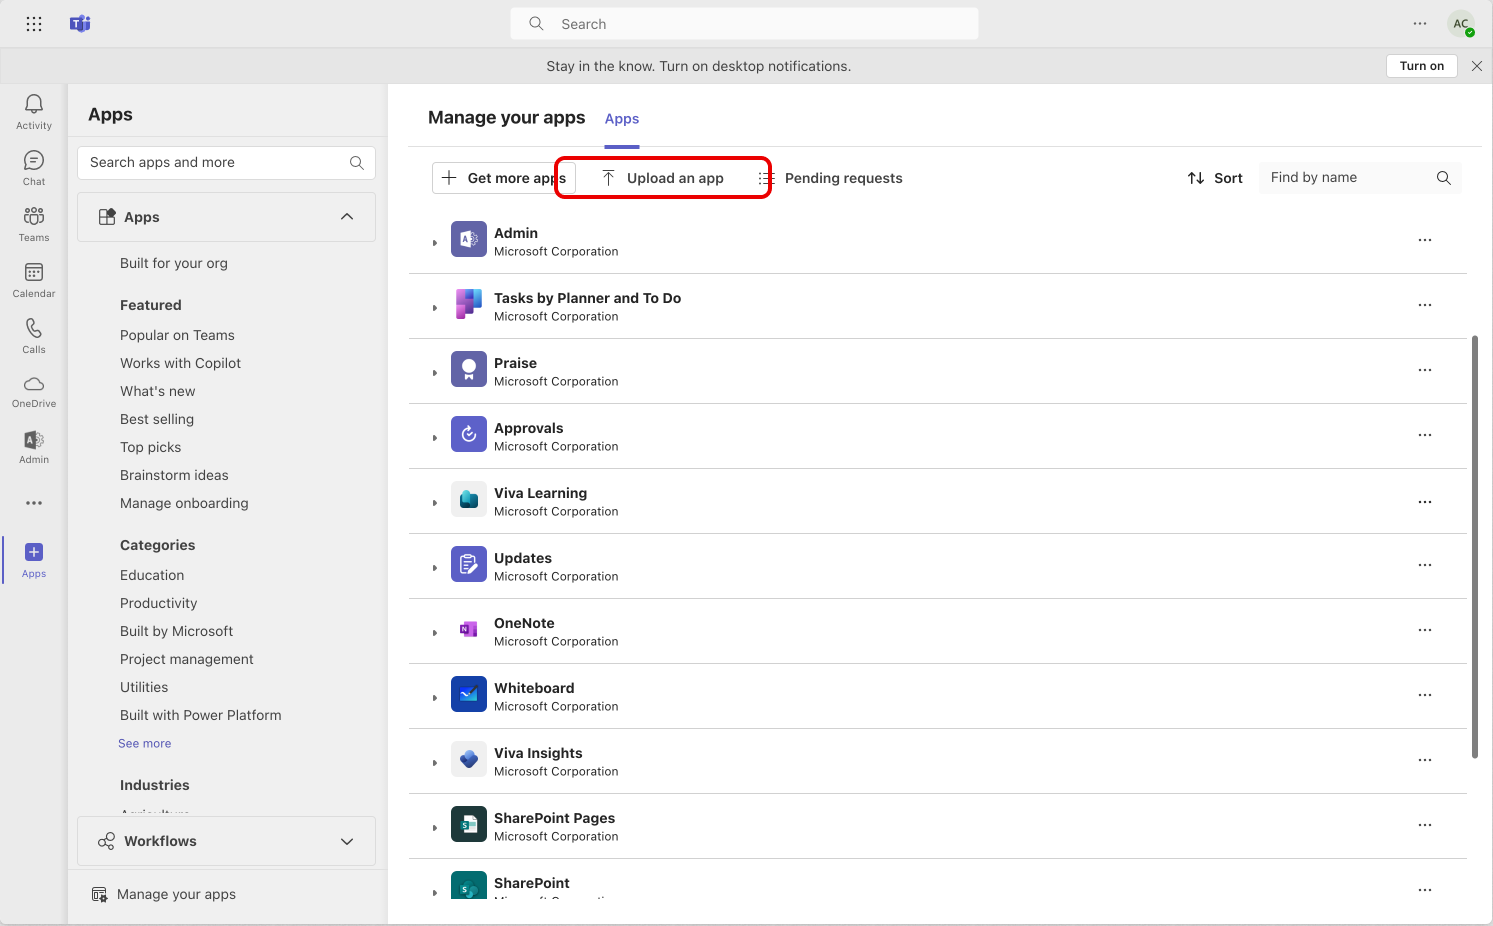Click the Tasks by Planner app icon

pos(469,304)
